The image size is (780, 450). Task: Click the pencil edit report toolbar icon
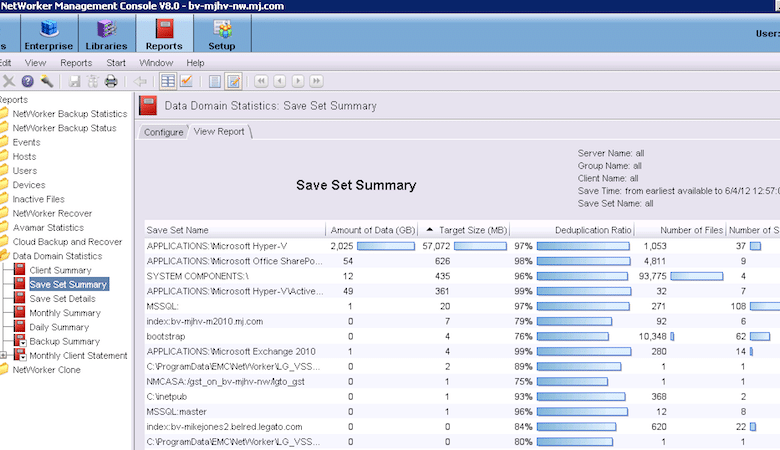click(x=233, y=81)
